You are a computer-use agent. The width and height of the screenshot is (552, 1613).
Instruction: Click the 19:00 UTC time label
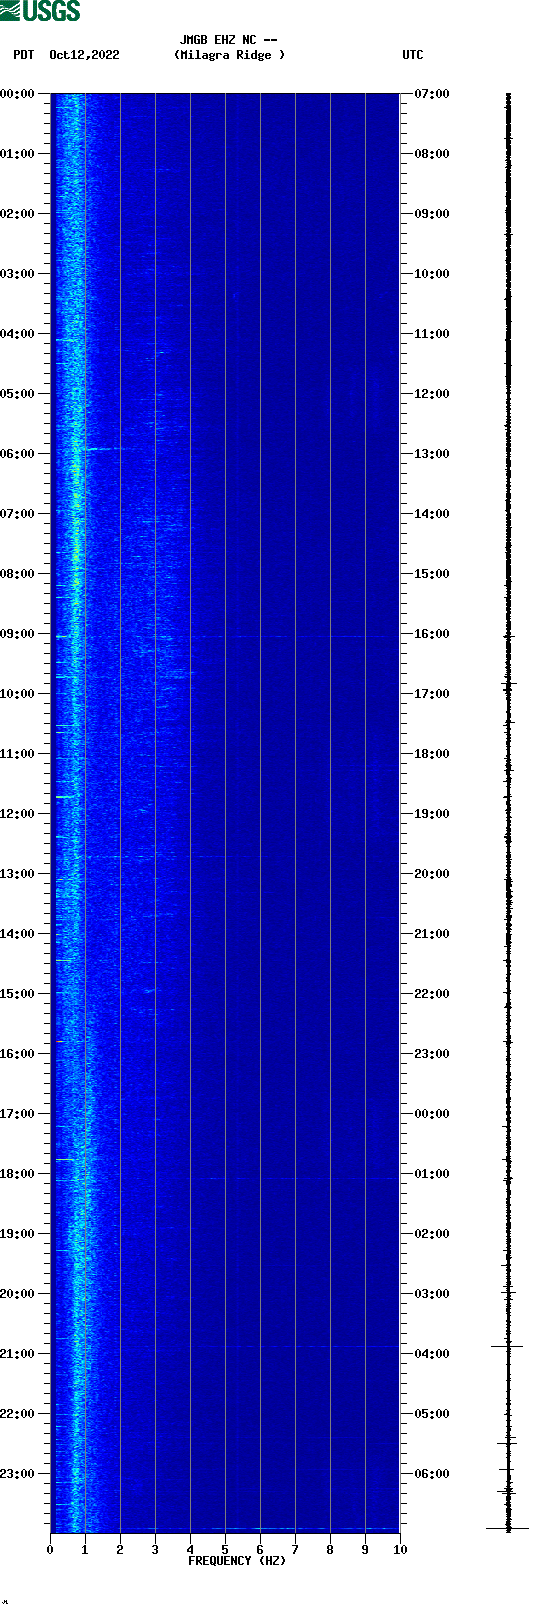(432, 814)
